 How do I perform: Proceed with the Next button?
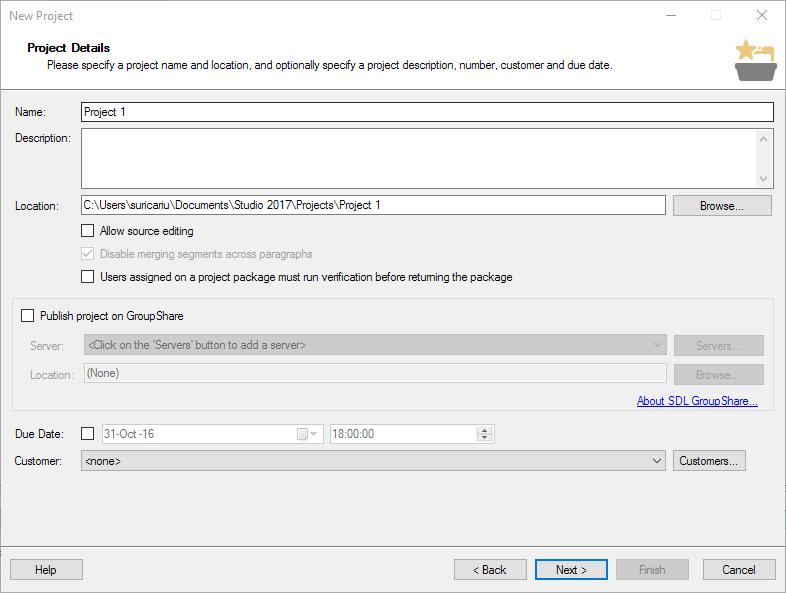571,570
